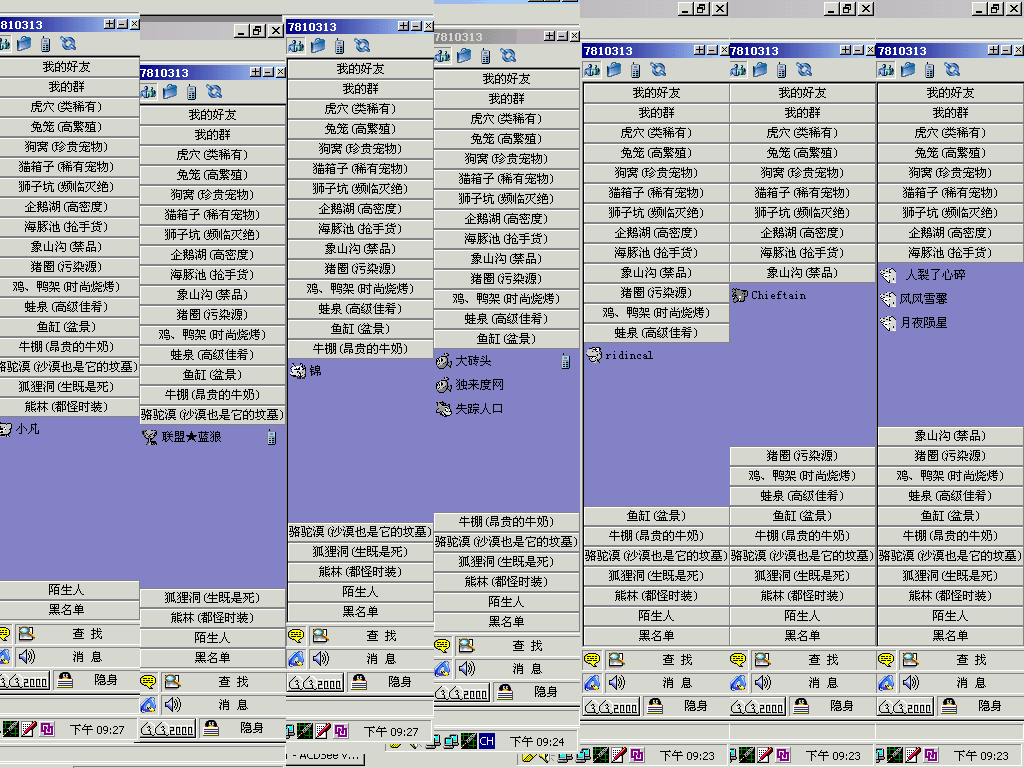Click phone icon next to 大砖头
The image size is (1024, 768).
tap(565, 361)
